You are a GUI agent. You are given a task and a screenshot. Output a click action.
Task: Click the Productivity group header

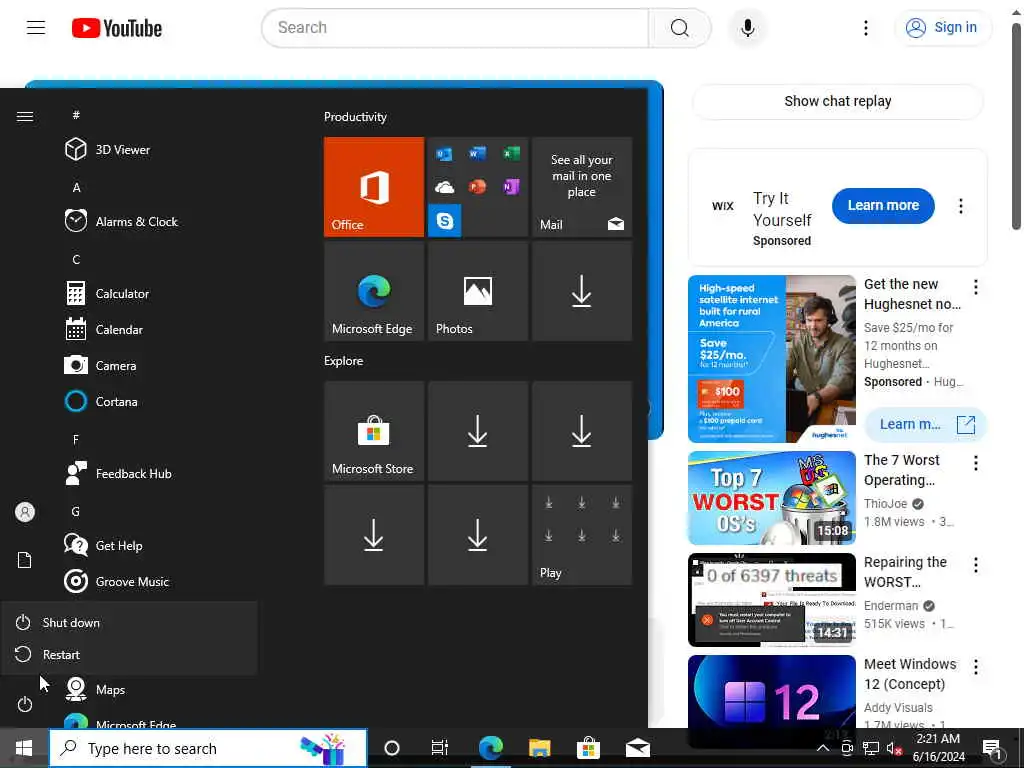[x=355, y=117]
